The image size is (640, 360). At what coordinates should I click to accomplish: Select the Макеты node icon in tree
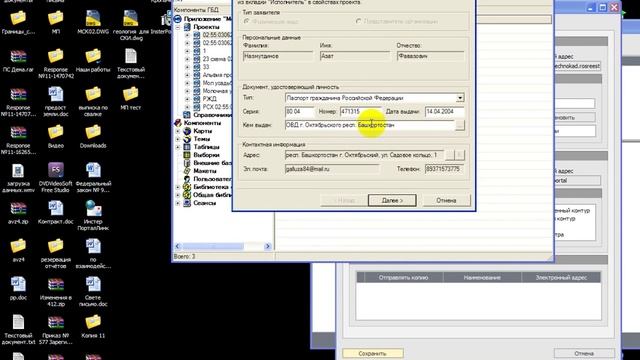click(187, 171)
